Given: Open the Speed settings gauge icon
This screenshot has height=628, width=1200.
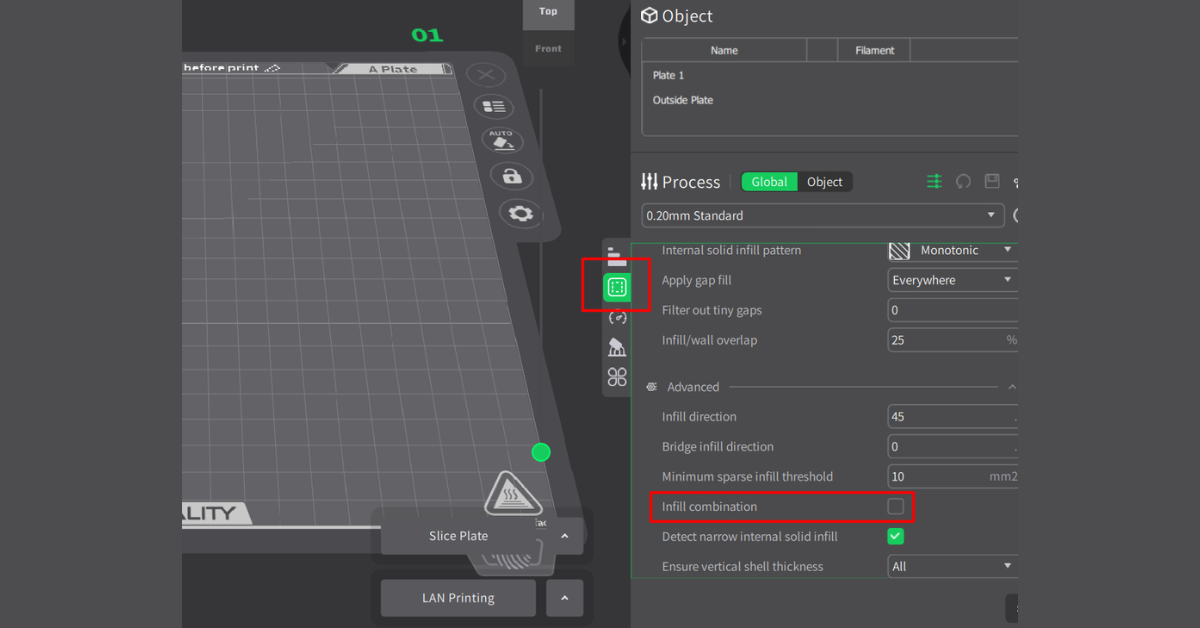Looking at the screenshot, I should 617,318.
